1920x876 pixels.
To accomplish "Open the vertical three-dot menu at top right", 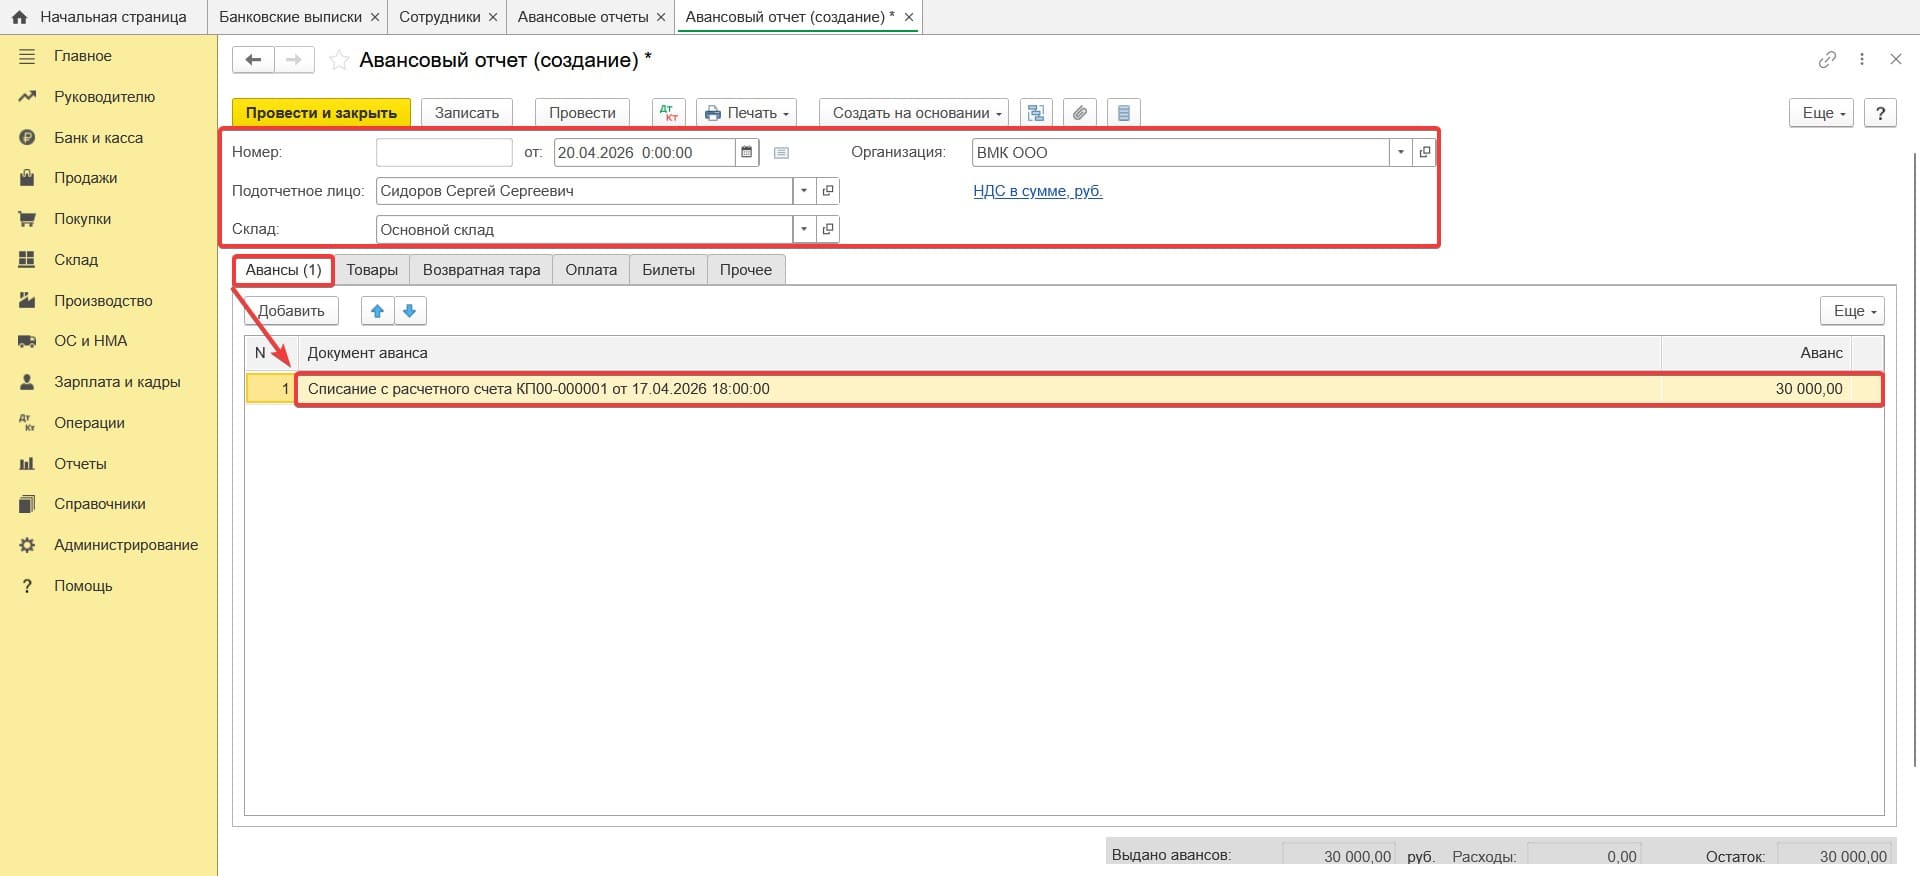I will coord(1862,60).
